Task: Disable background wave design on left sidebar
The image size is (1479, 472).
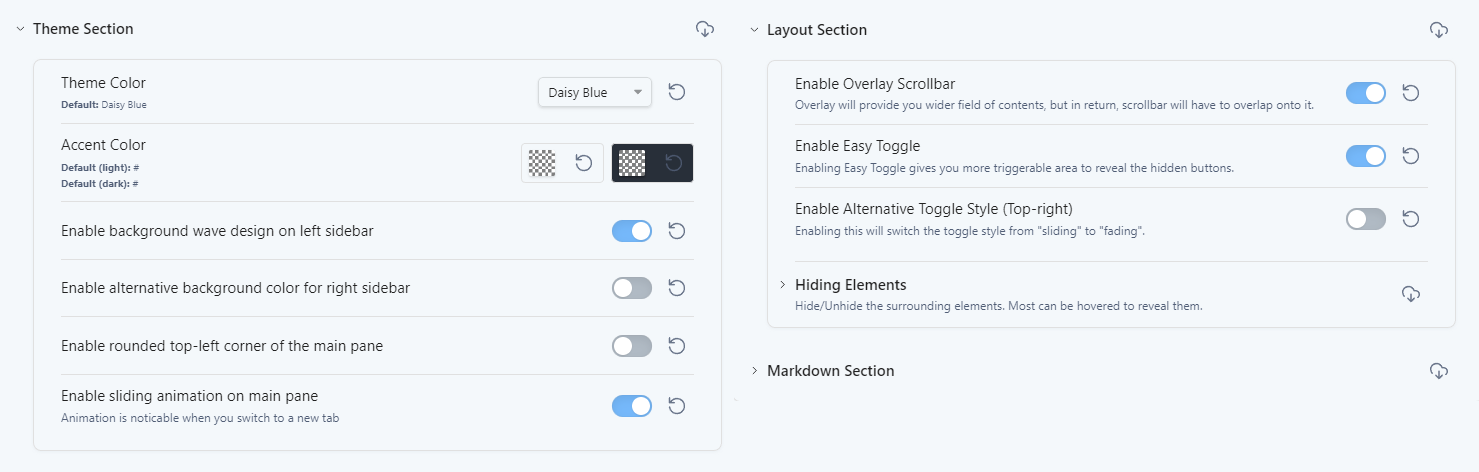Action: pos(632,231)
